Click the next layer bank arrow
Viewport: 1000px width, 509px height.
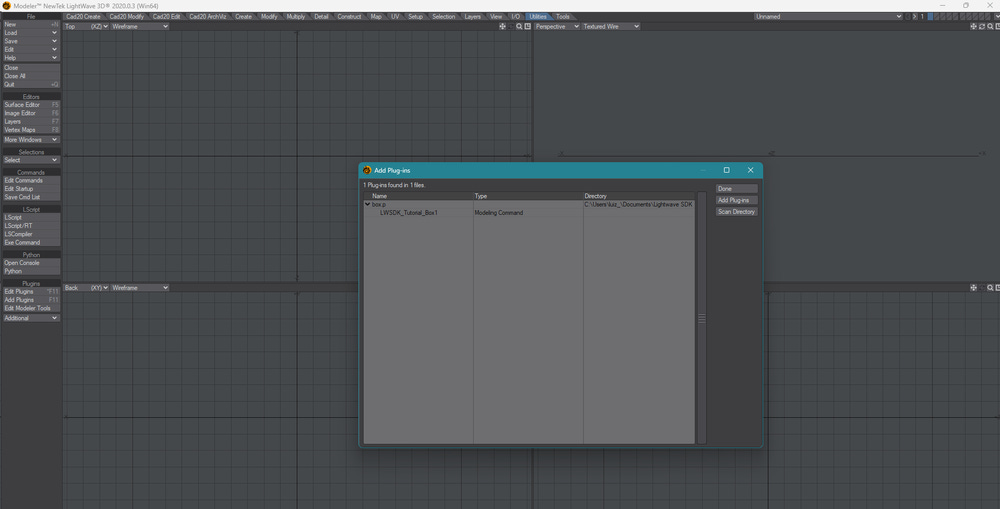(915, 17)
